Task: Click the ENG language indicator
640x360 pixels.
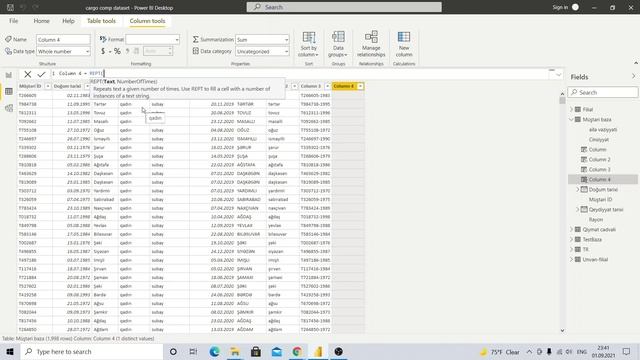Action: click(582, 351)
